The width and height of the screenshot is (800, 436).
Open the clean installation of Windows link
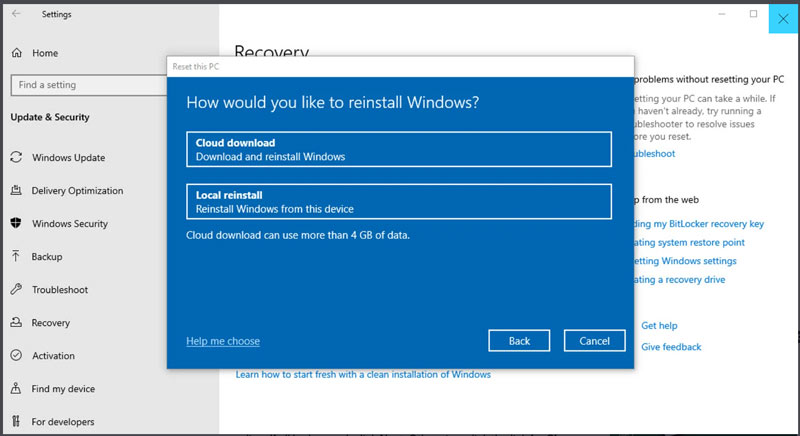click(x=363, y=374)
